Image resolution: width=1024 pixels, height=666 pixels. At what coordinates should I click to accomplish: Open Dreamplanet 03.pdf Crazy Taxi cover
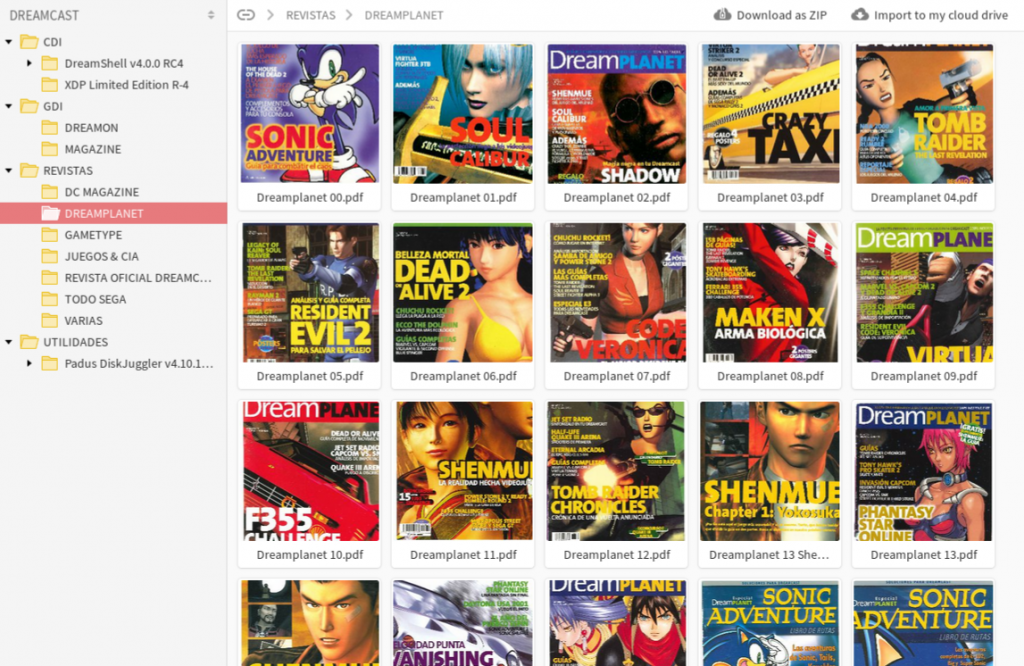769,113
